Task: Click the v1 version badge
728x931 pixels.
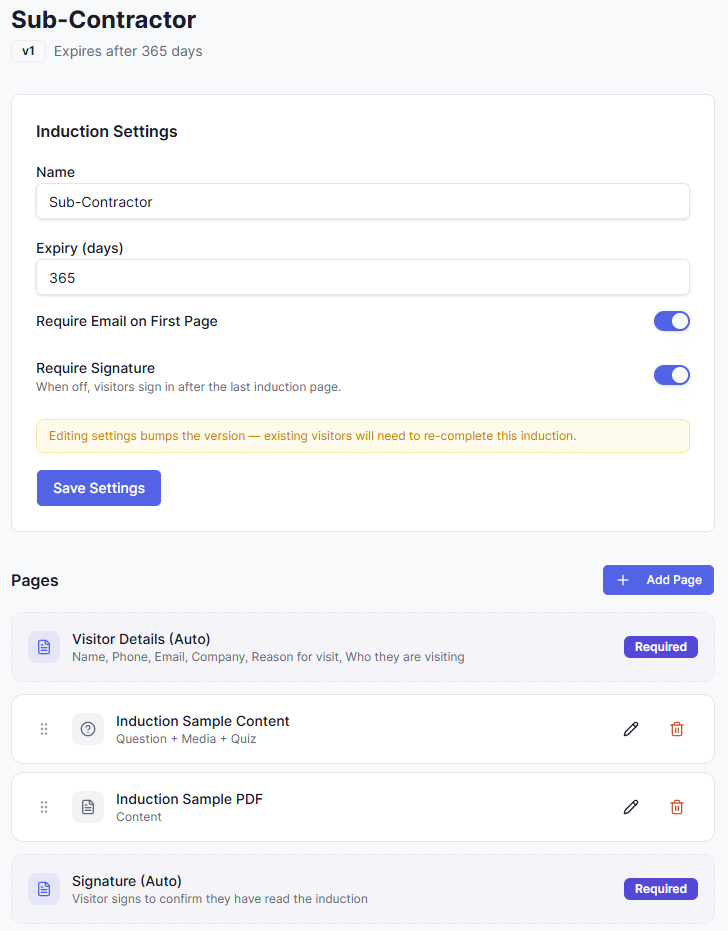Action: point(29,51)
